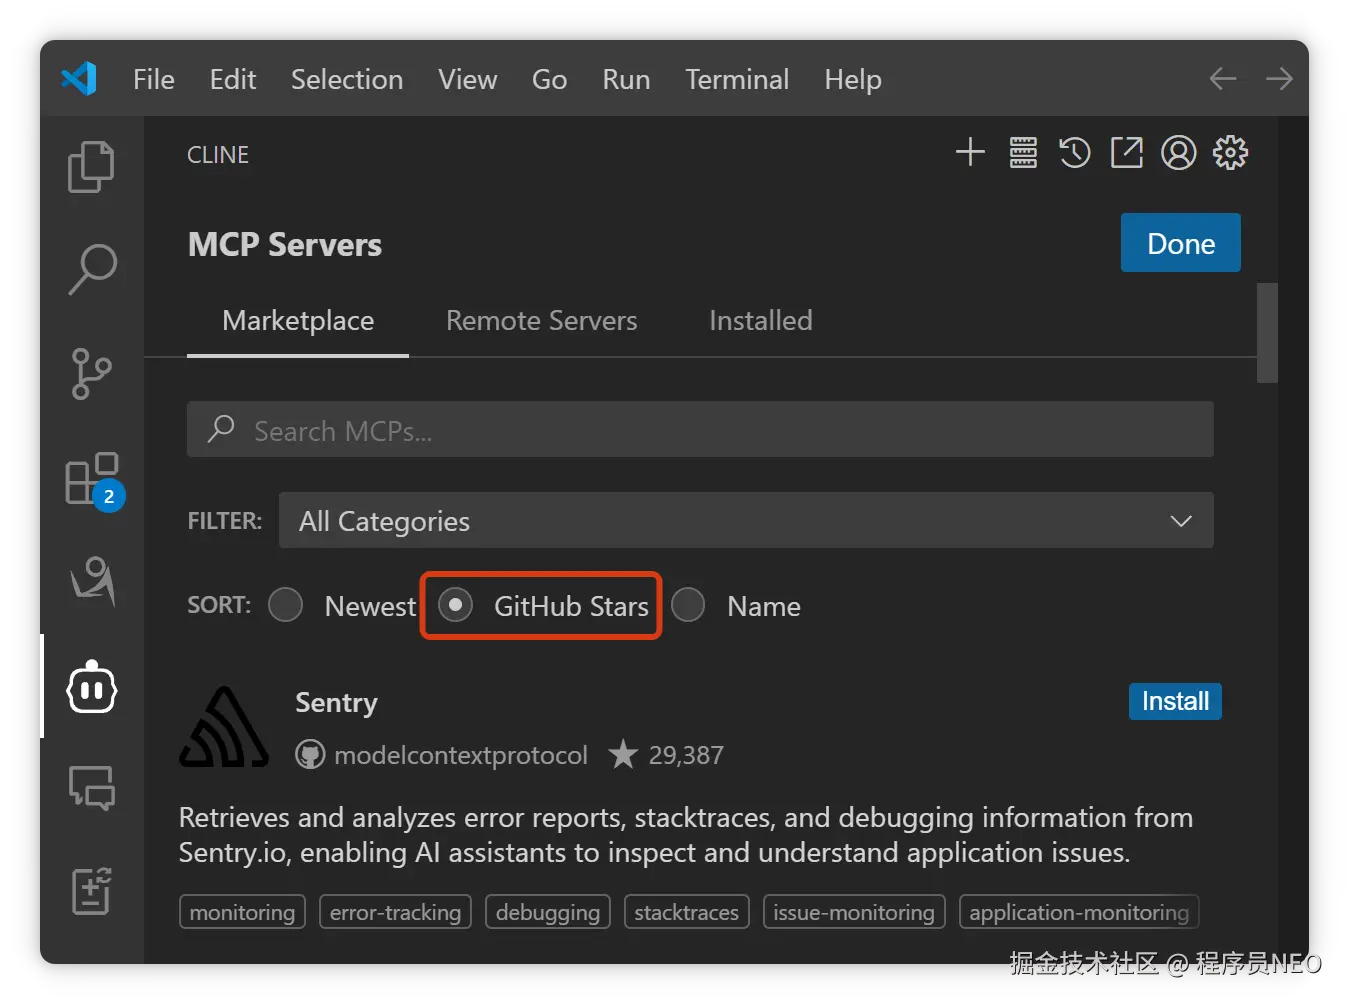
Task: Click the stacktraces tag
Action: click(x=686, y=912)
